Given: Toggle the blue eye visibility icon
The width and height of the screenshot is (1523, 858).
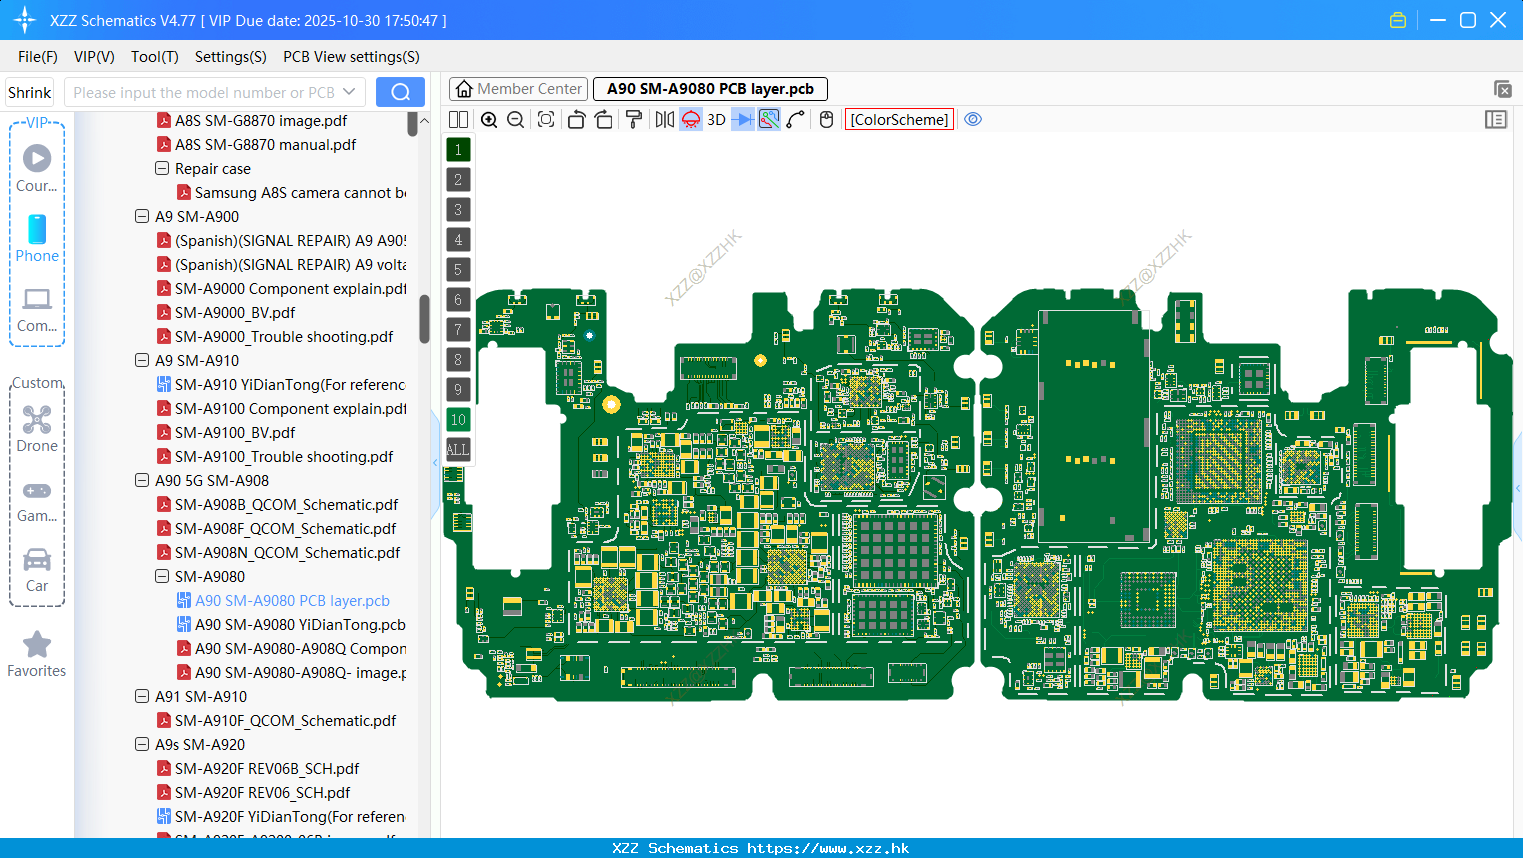Looking at the screenshot, I should (x=973, y=119).
